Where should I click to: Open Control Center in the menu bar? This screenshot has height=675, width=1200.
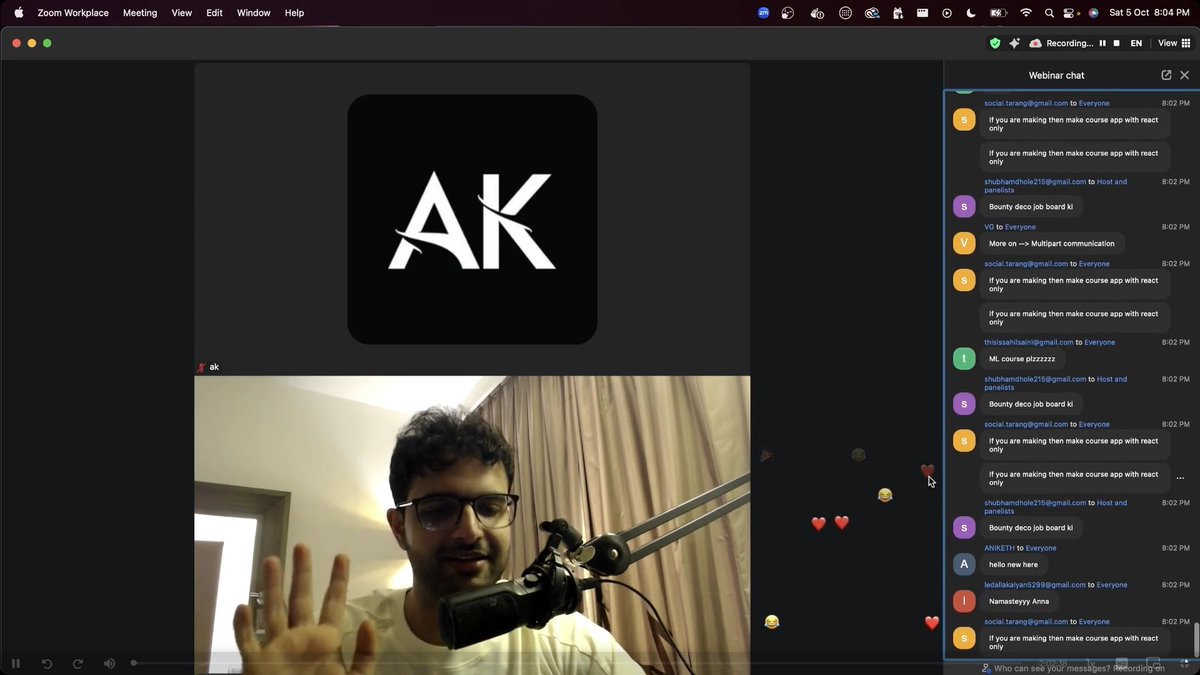click(1071, 13)
